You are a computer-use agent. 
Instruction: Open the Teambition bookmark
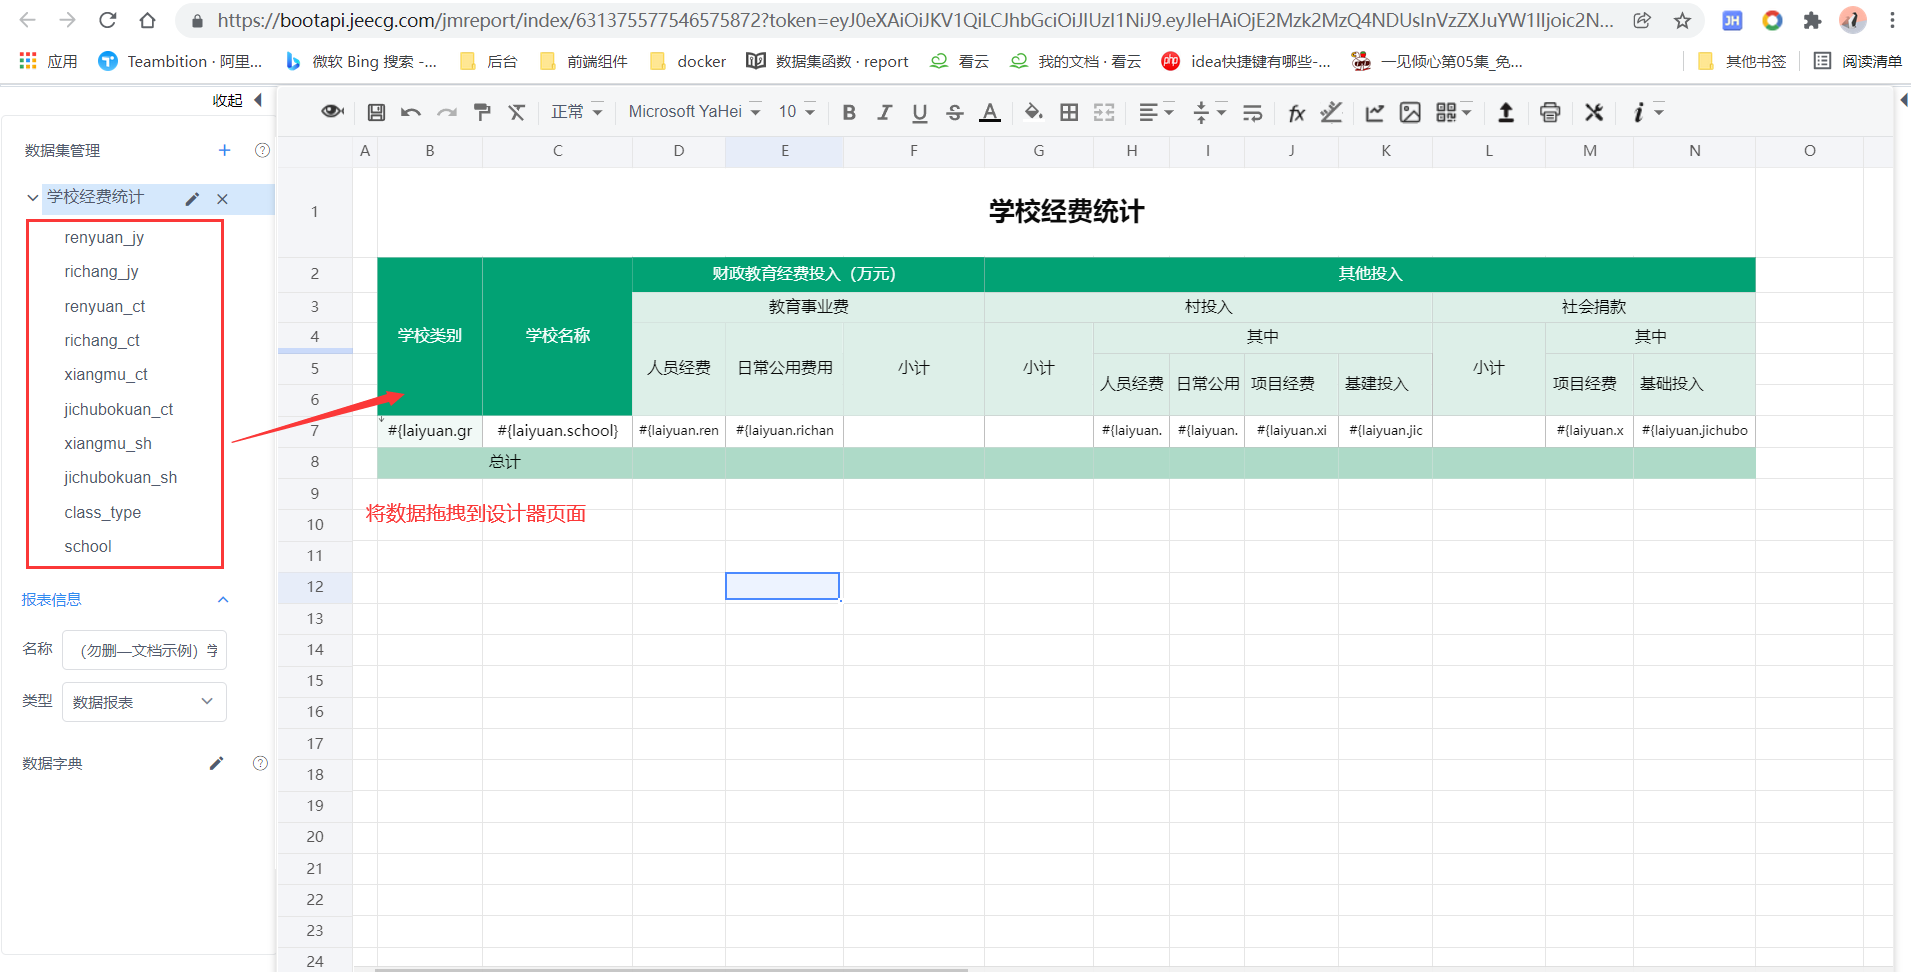tap(180, 61)
